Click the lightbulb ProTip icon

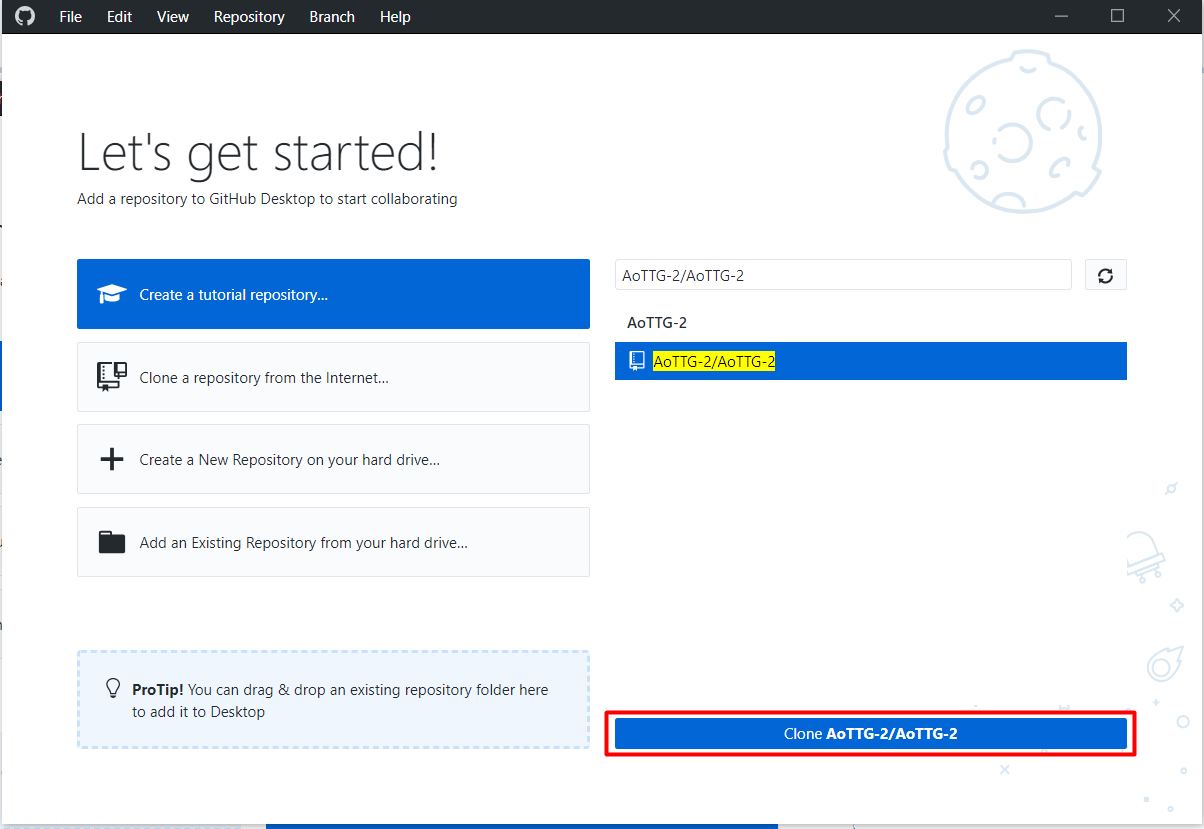point(114,689)
